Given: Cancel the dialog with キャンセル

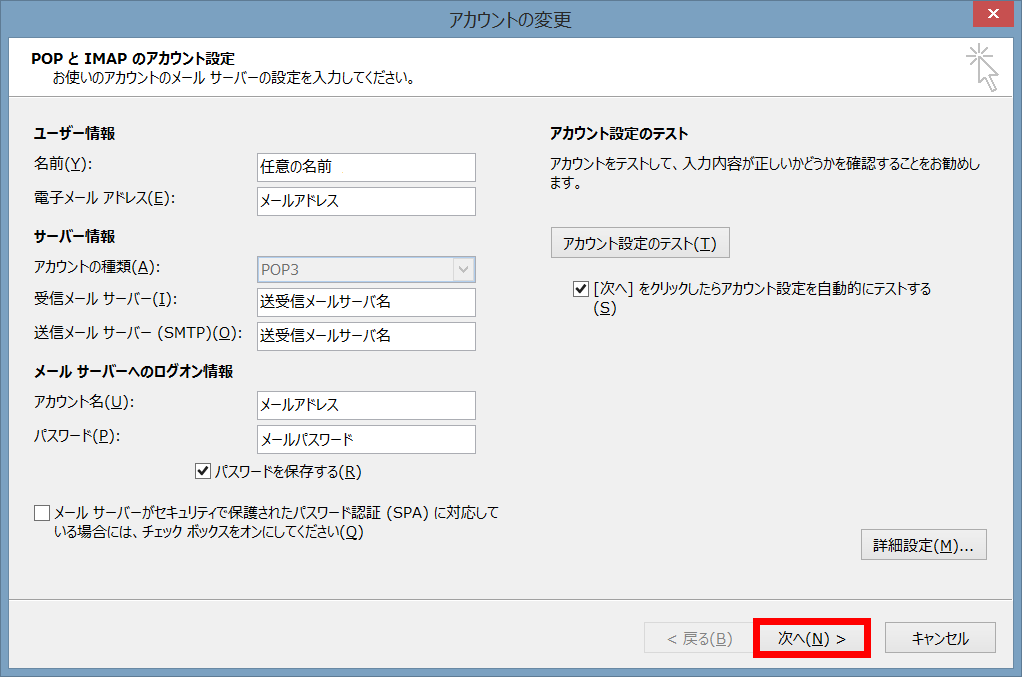Looking at the screenshot, I should [x=940, y=638].
